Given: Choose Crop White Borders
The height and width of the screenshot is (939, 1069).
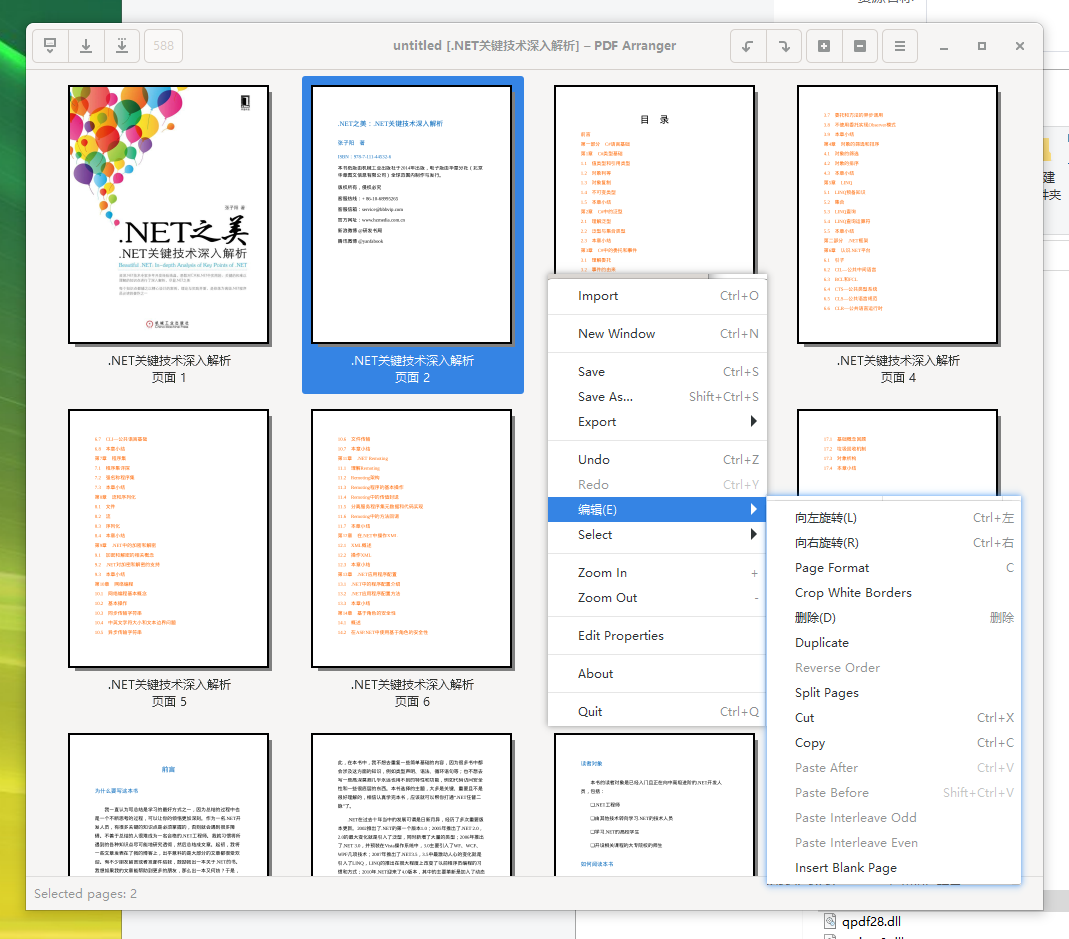Looking at the screenshot, I should 894,593.
